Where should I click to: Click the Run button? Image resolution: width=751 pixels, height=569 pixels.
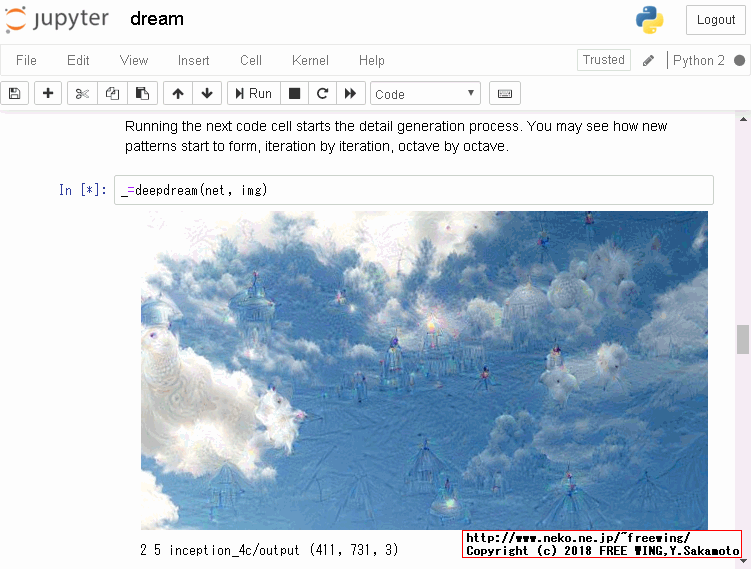click(253, 94)
